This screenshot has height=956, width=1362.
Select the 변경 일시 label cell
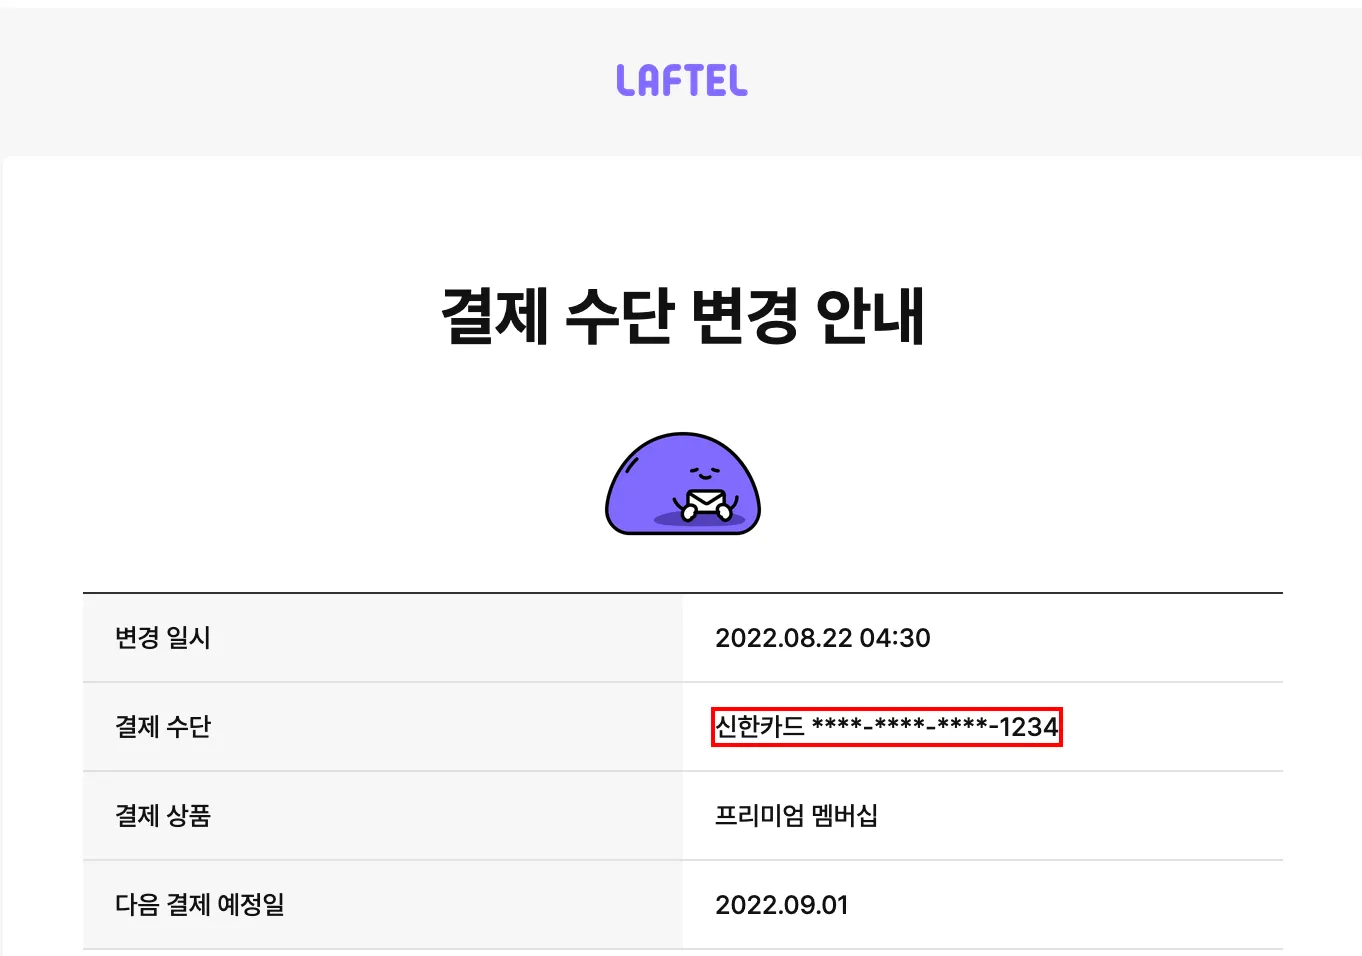[x=383, y=638]
